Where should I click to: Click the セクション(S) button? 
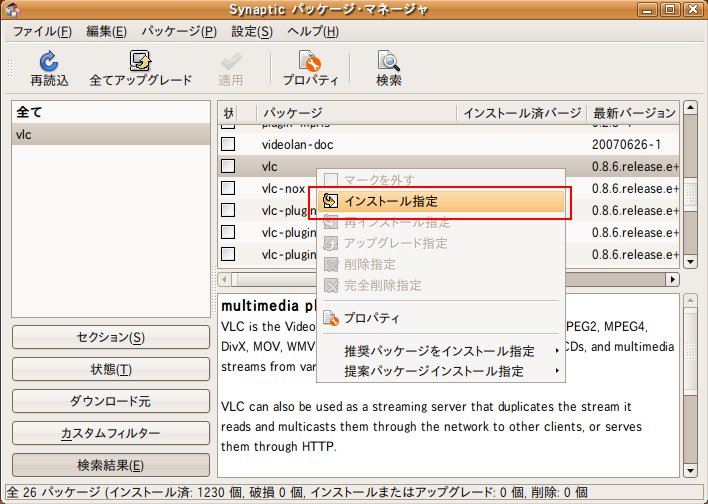coord(110,338)
